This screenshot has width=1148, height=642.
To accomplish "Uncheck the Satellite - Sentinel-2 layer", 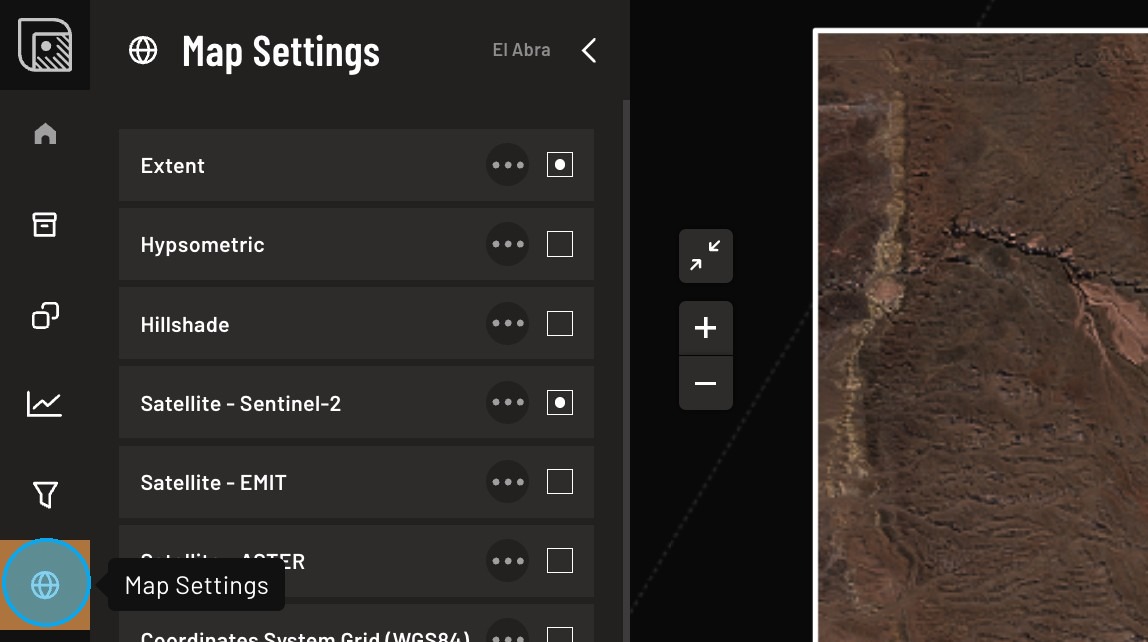I will tap(560, 403).
